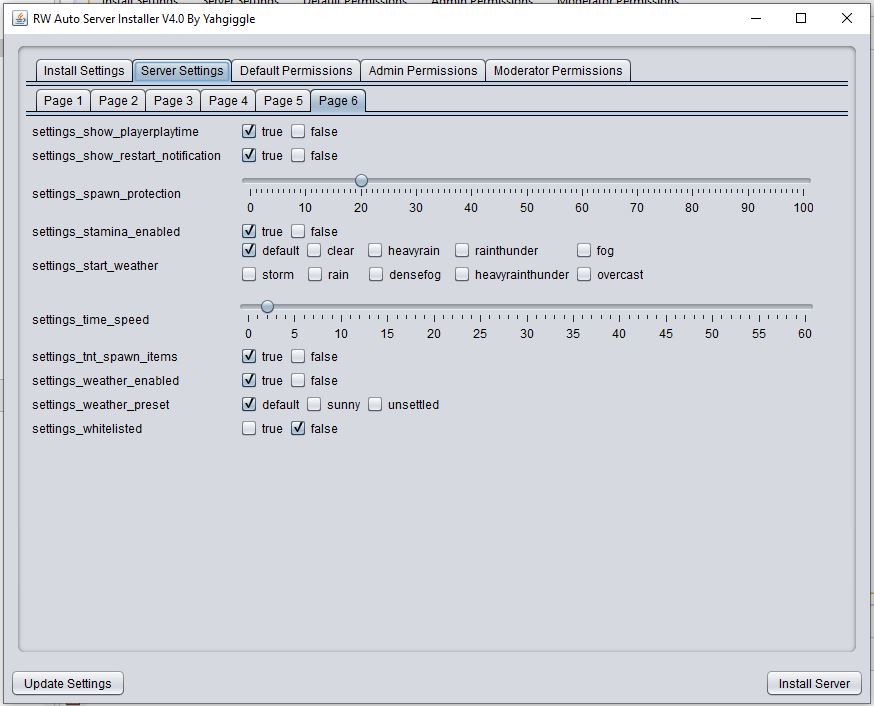Maximize the installer window
Image resolution: width=874 pixels, height=706 pixels.
(x=801, y=18)
